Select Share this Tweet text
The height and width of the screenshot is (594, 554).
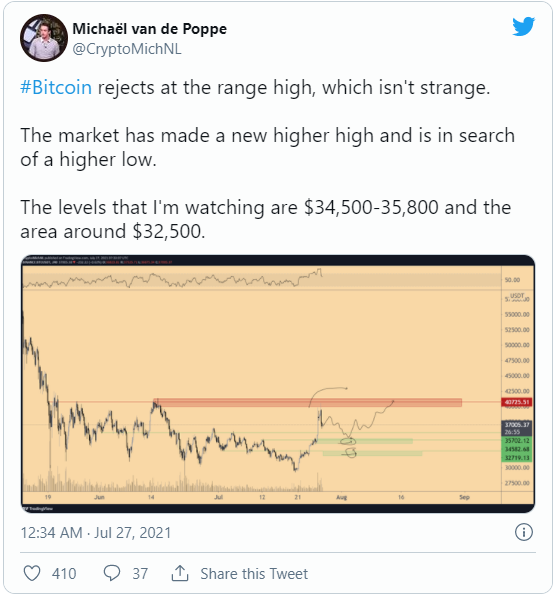coord(254,574)
